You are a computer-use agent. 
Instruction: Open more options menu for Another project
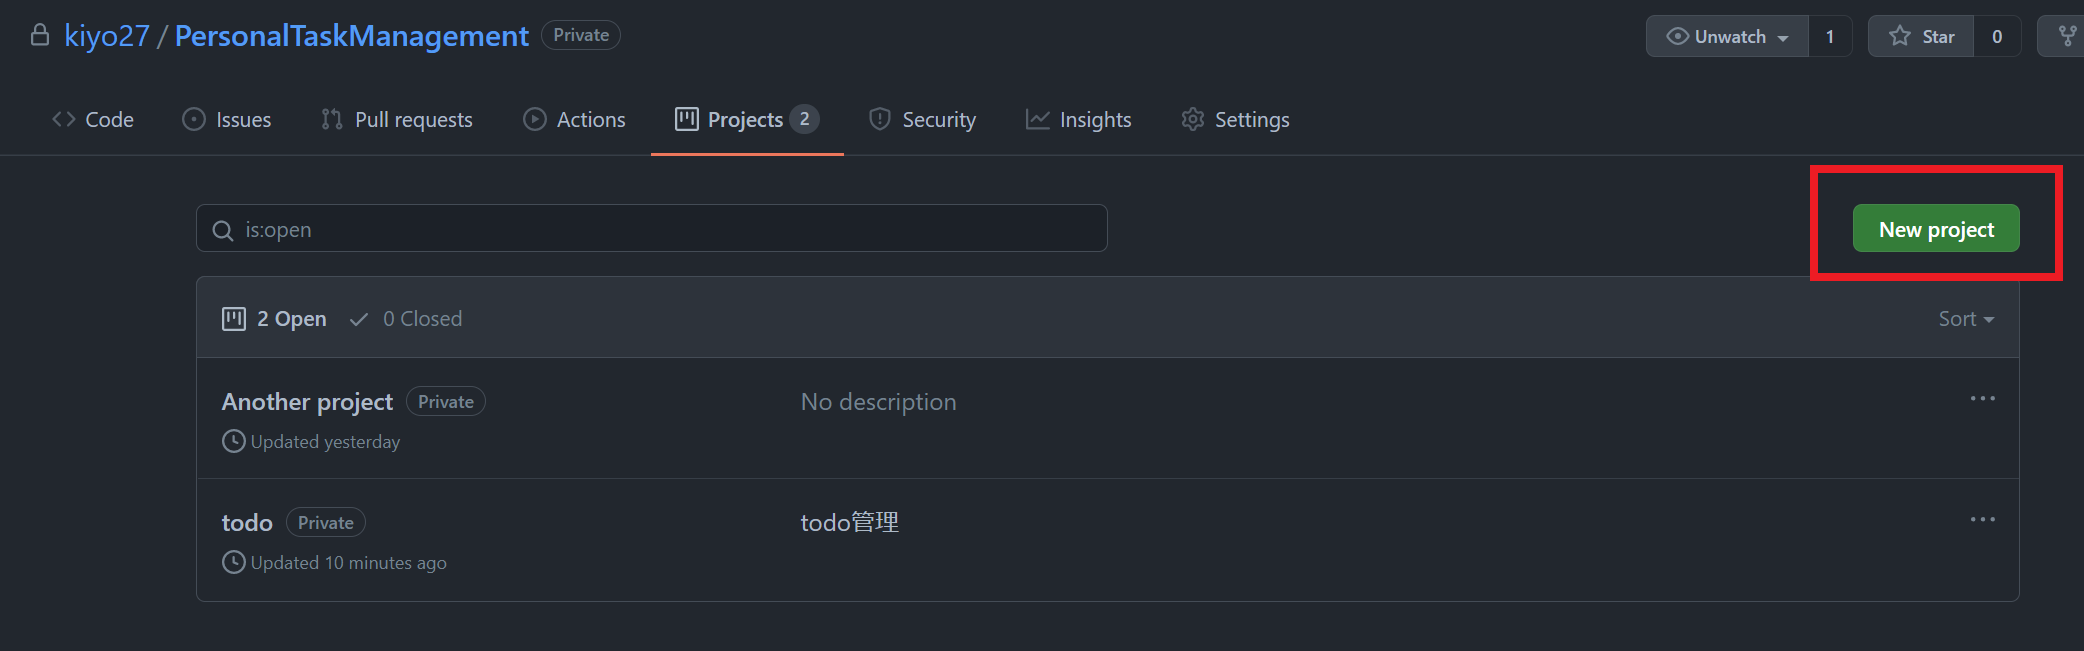pyautogui.click(x=1983, y=398)
